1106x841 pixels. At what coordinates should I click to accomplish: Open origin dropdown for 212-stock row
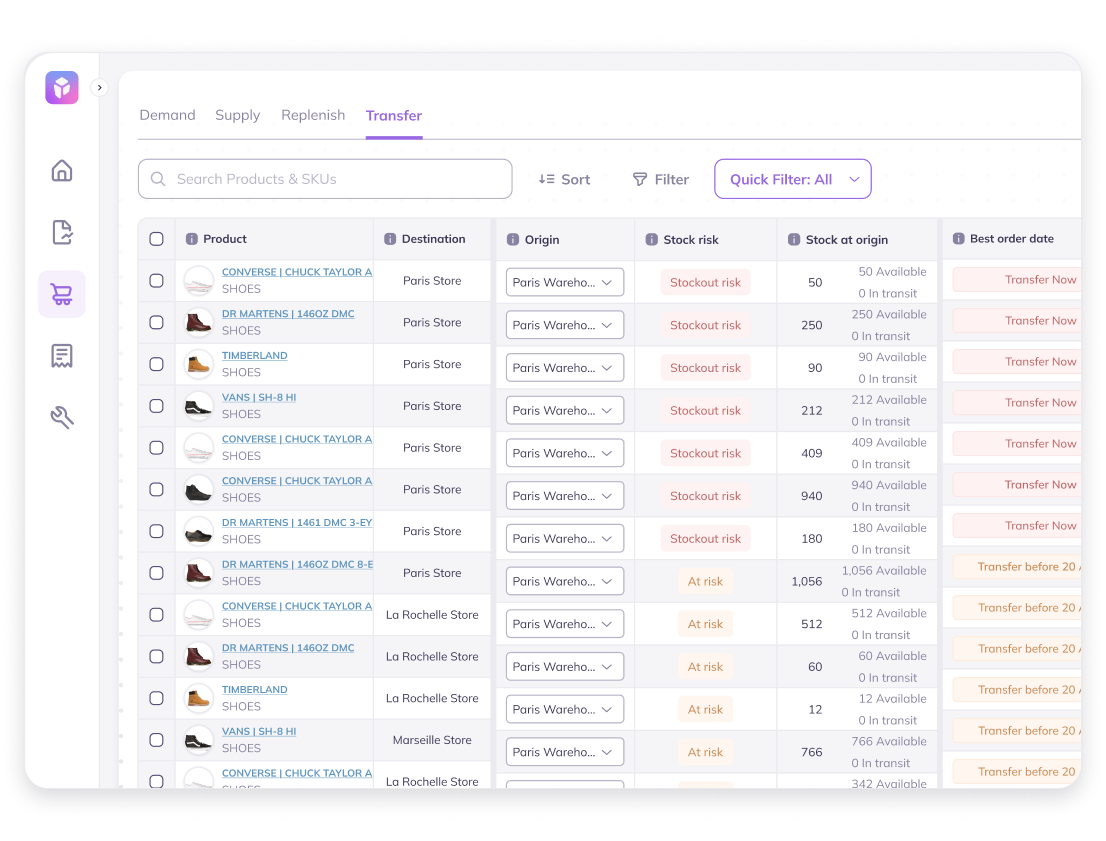pos(565,411)
